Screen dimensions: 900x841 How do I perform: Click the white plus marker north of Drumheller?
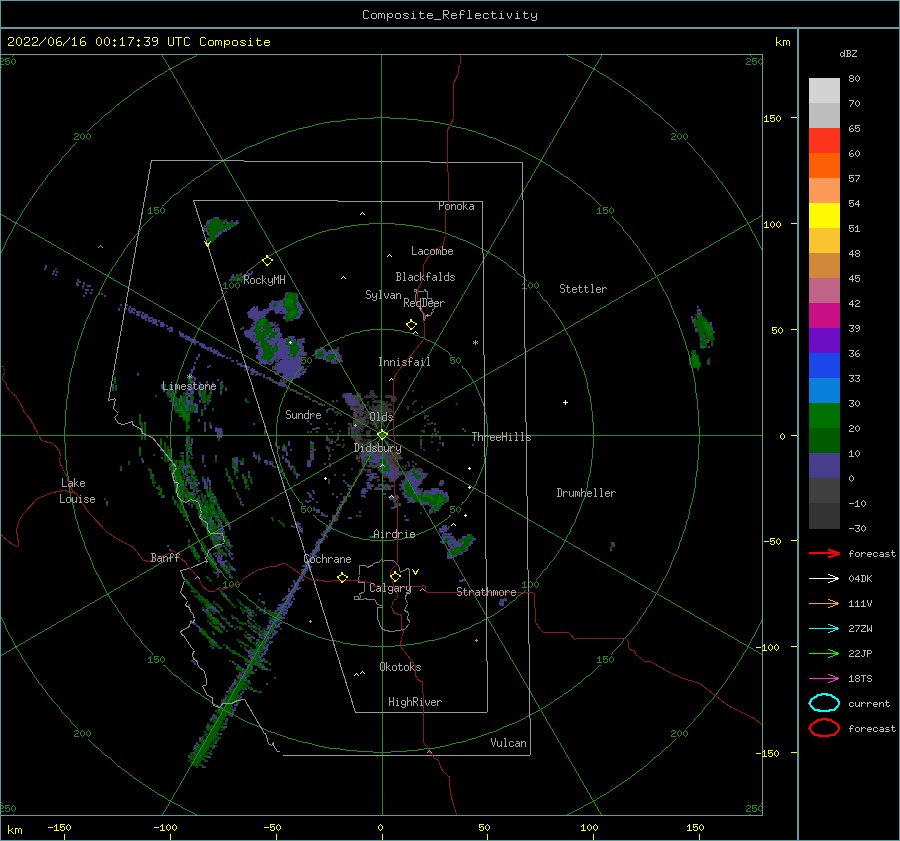click(565, 402)
